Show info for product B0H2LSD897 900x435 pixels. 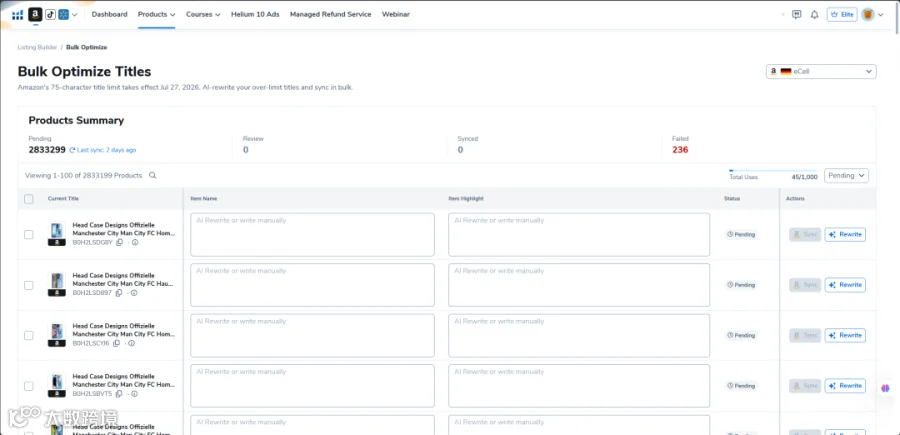click(134, 293)
